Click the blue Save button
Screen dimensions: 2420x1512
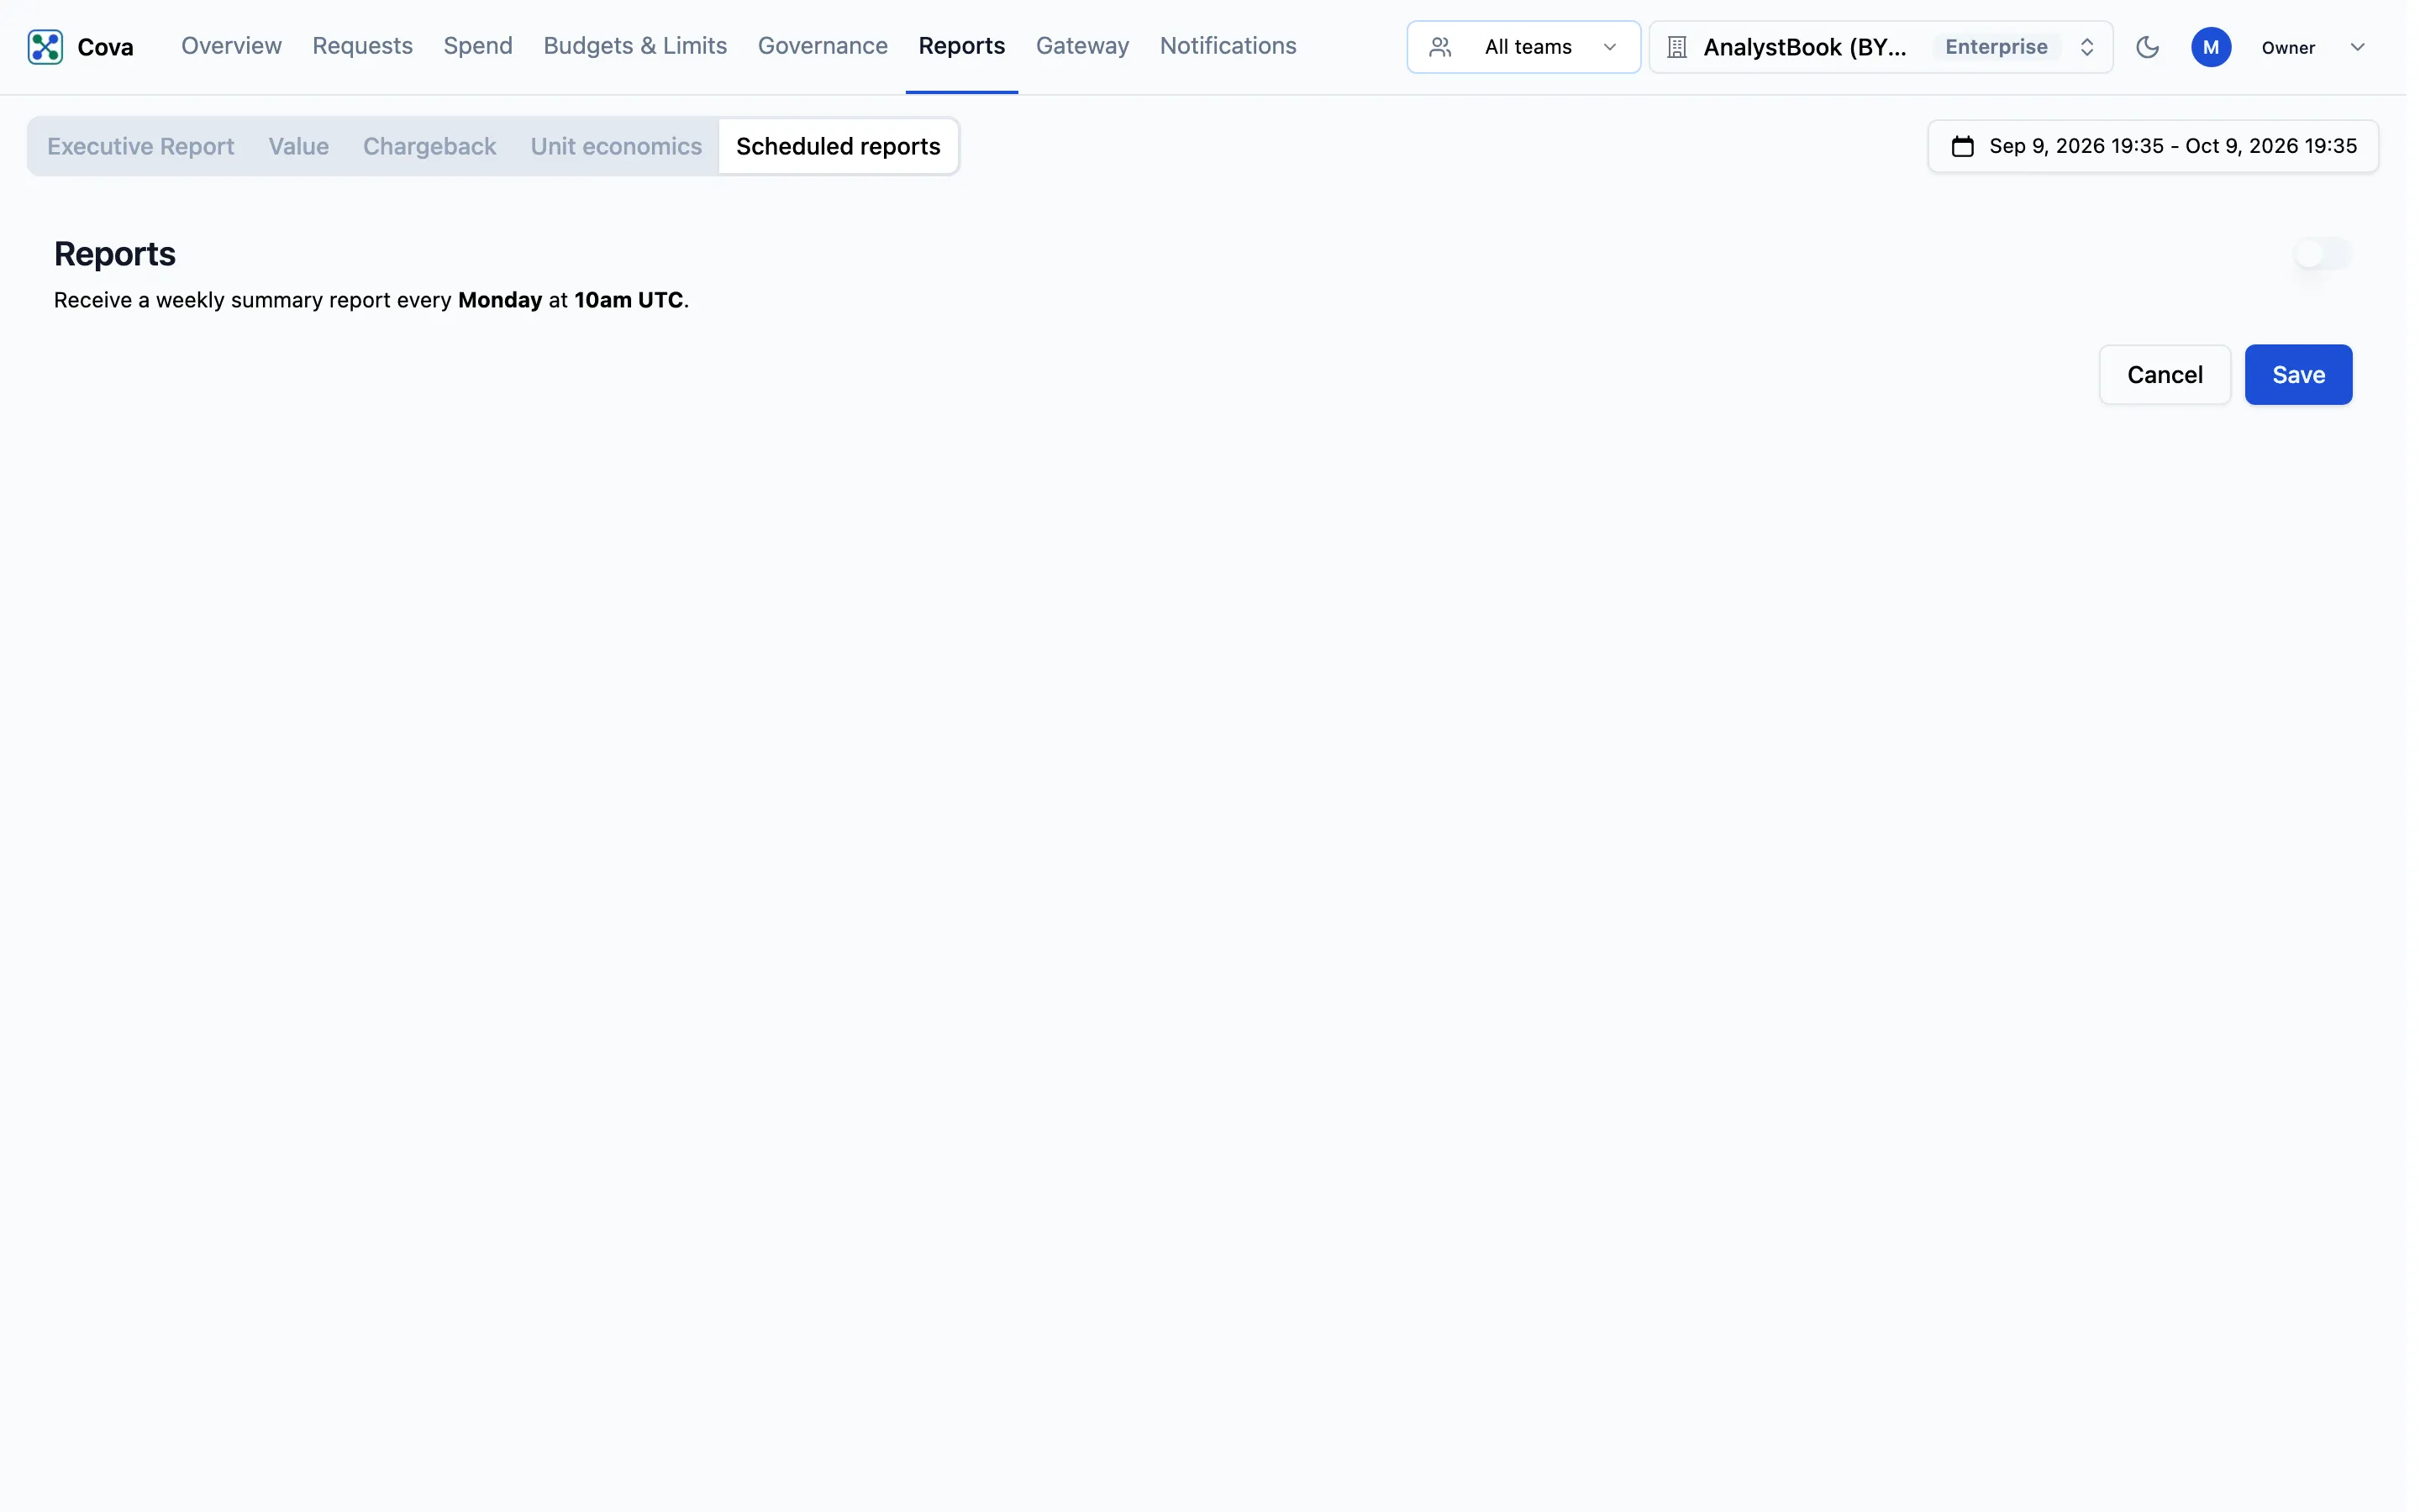2298,375
